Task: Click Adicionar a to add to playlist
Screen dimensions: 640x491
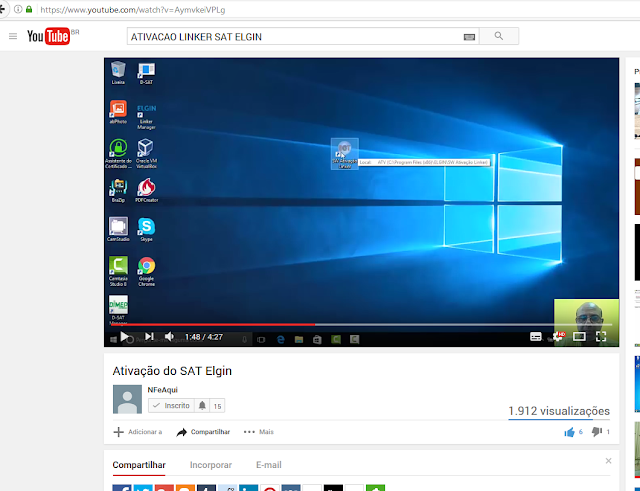Action: [x=138, y=432]
